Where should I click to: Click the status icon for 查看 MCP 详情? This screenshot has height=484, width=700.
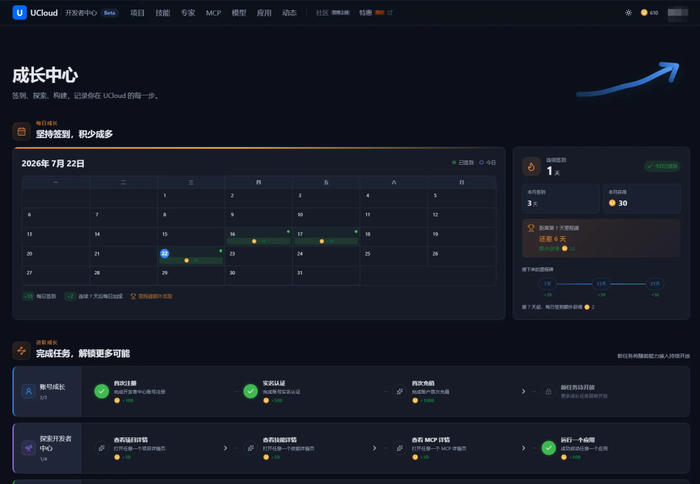(400, 448)
